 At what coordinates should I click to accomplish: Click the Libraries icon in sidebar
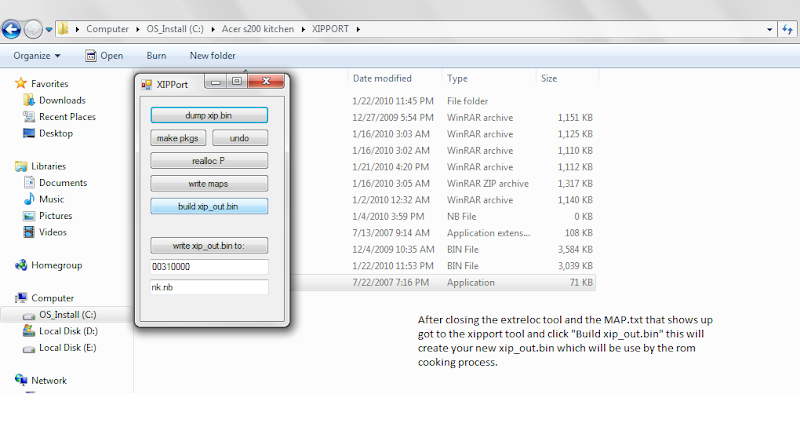pyautogui.click(x=21, y=166)
